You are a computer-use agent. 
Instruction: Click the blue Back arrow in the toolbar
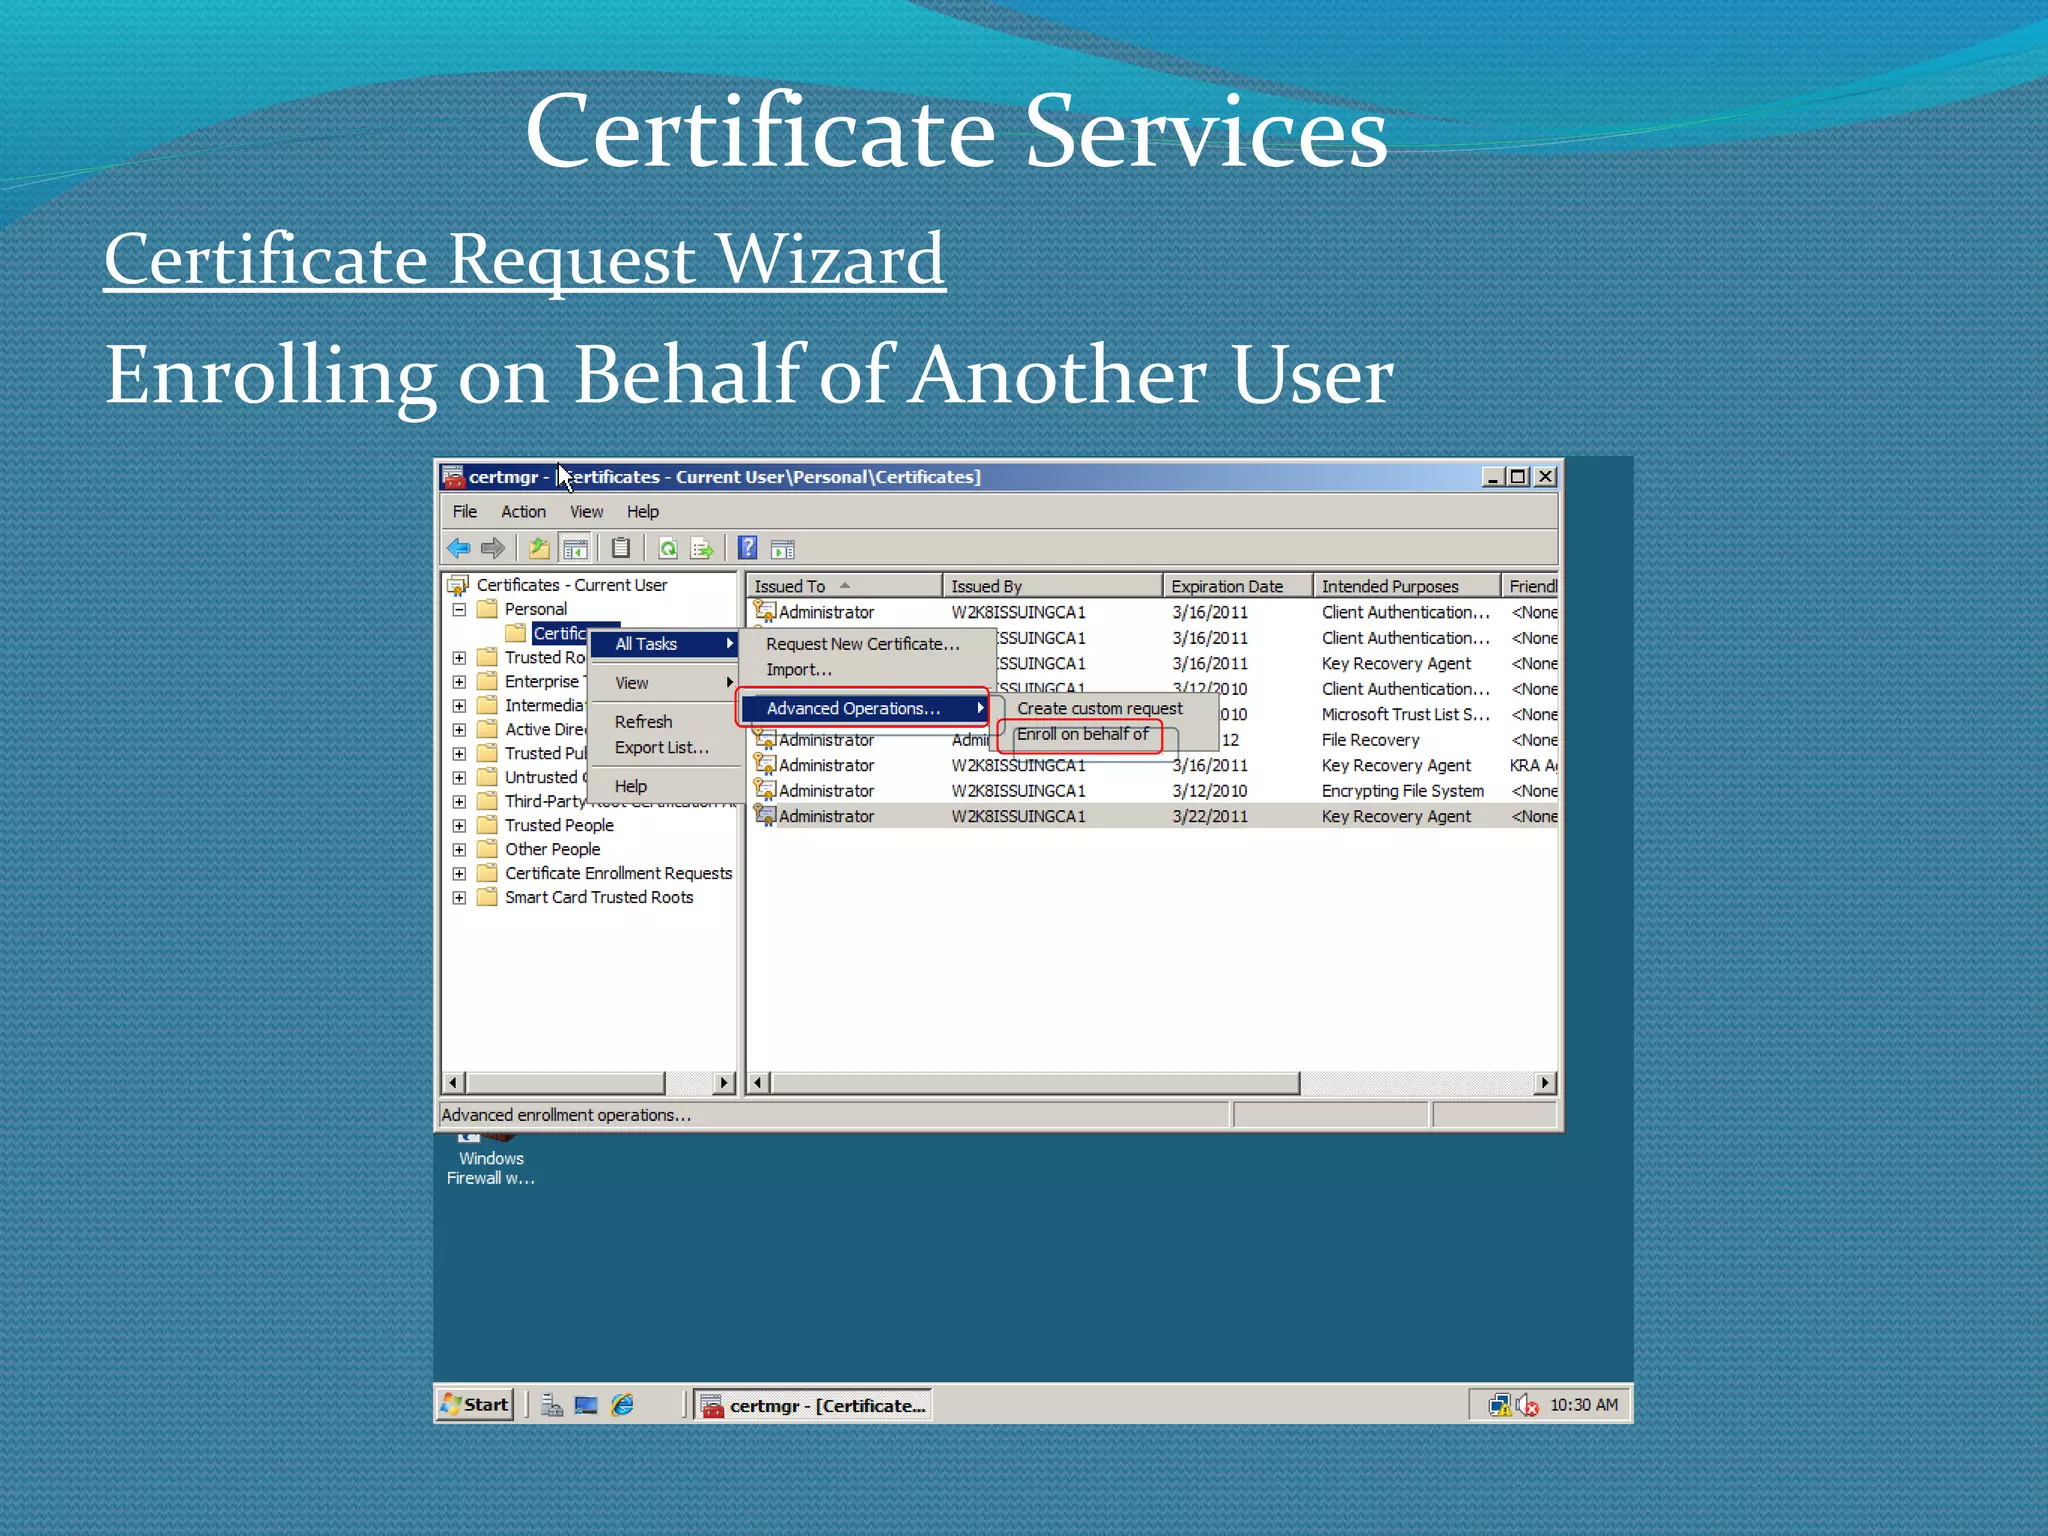coord(459,548)
